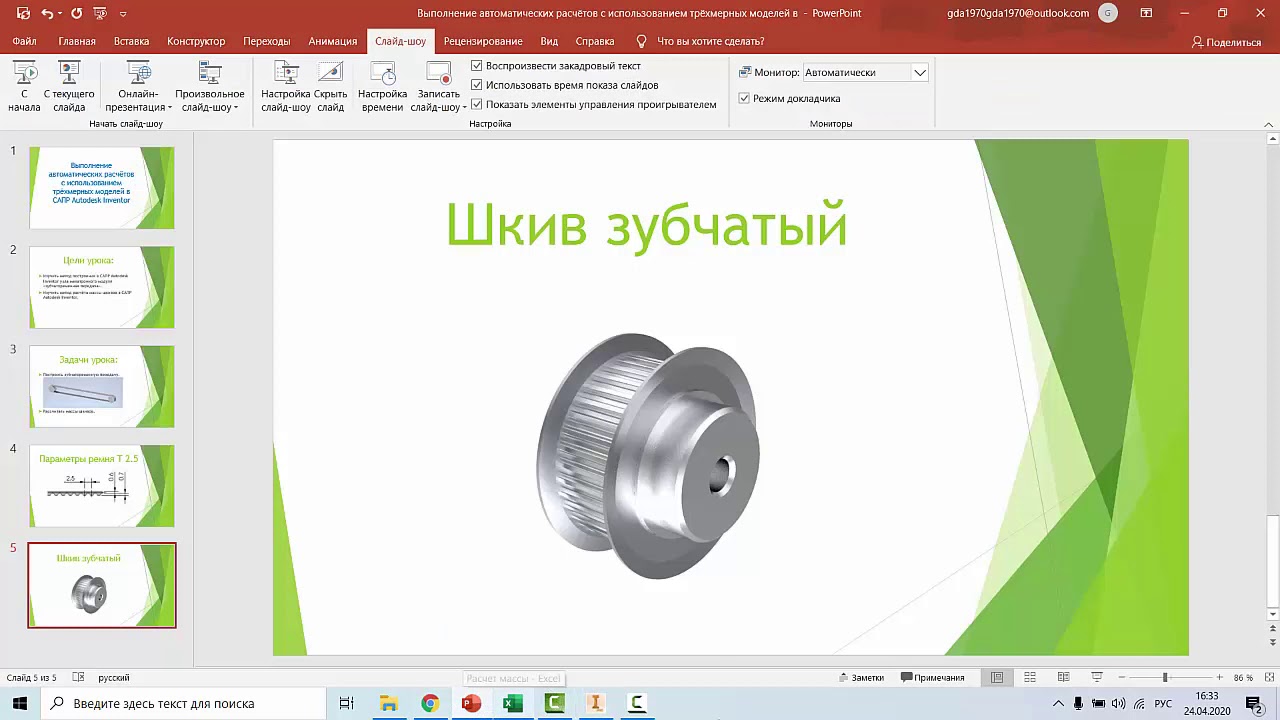This screenshot has width=1280, height=720.
Task: Open Монитор combo box Автоматически
Action: coord(865,72)
